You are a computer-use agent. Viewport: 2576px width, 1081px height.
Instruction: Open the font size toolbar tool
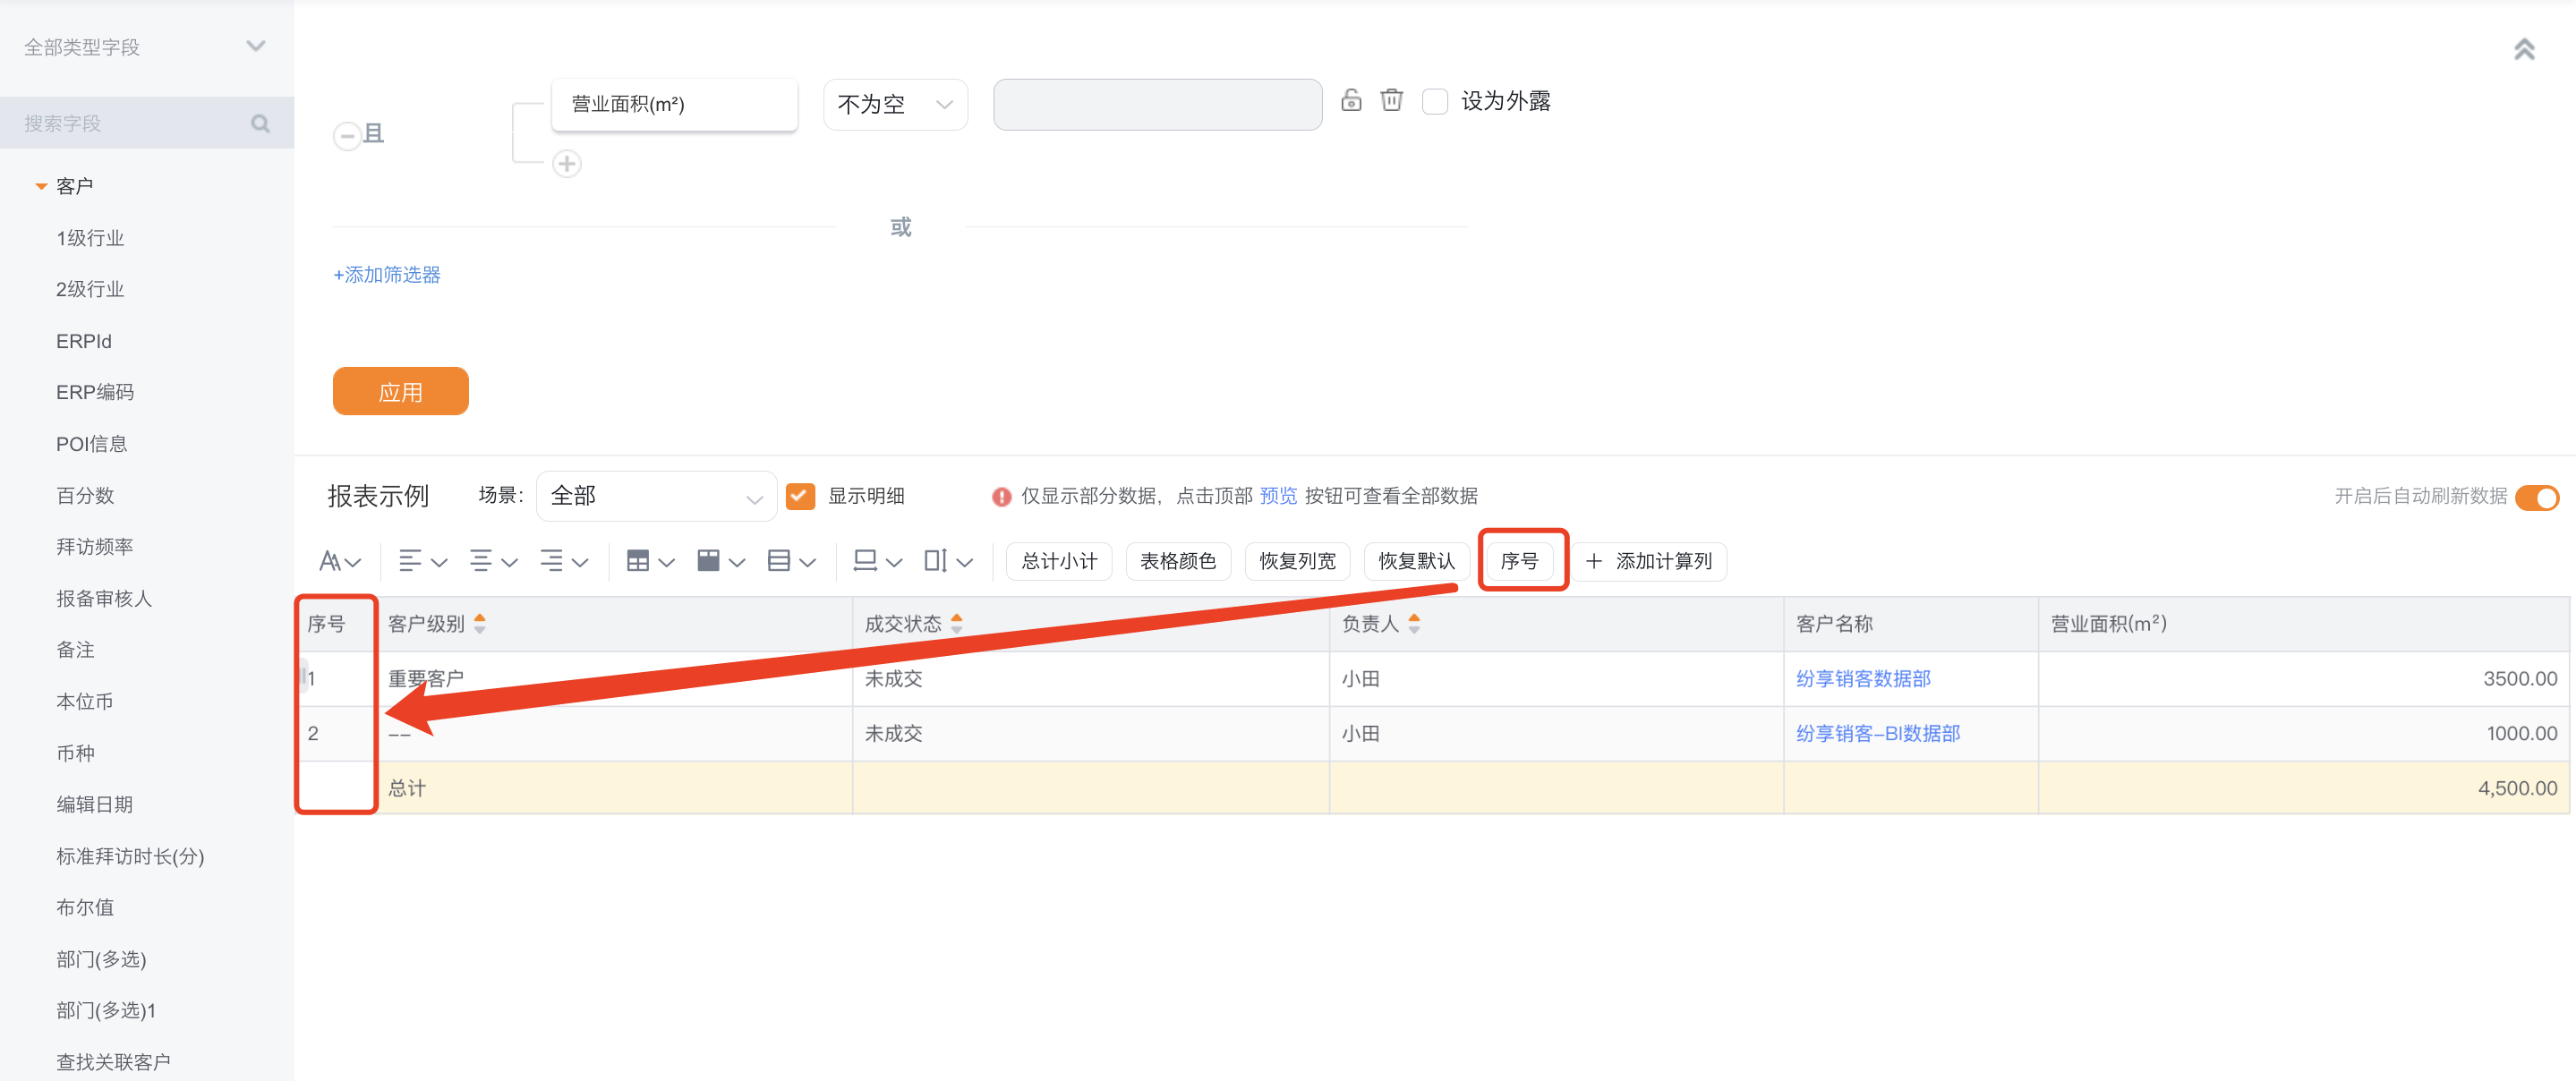(340, 561)
